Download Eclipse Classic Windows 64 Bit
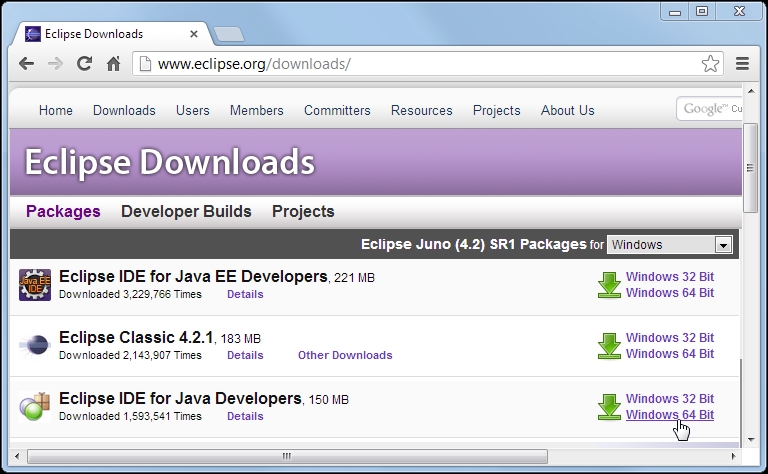Viewport: 768px width, 474px height. [670, 354]
